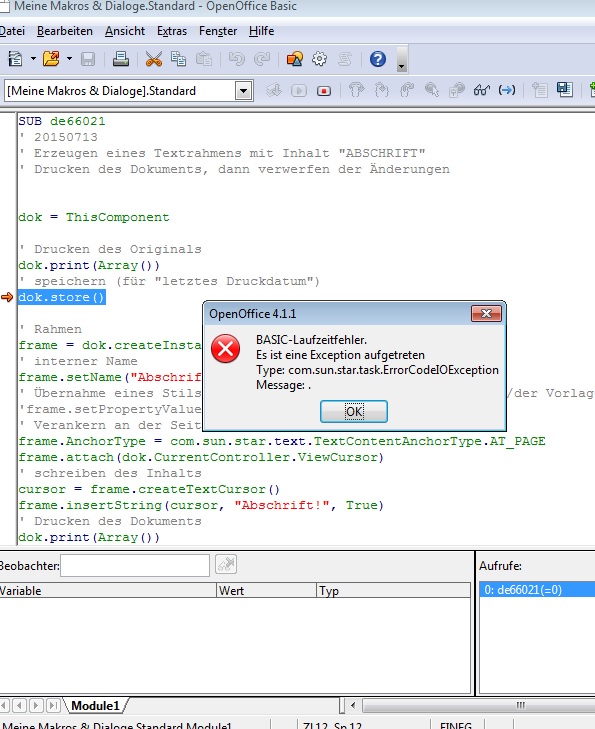
Task: Click the Copy icon
Action: [178, 59]
